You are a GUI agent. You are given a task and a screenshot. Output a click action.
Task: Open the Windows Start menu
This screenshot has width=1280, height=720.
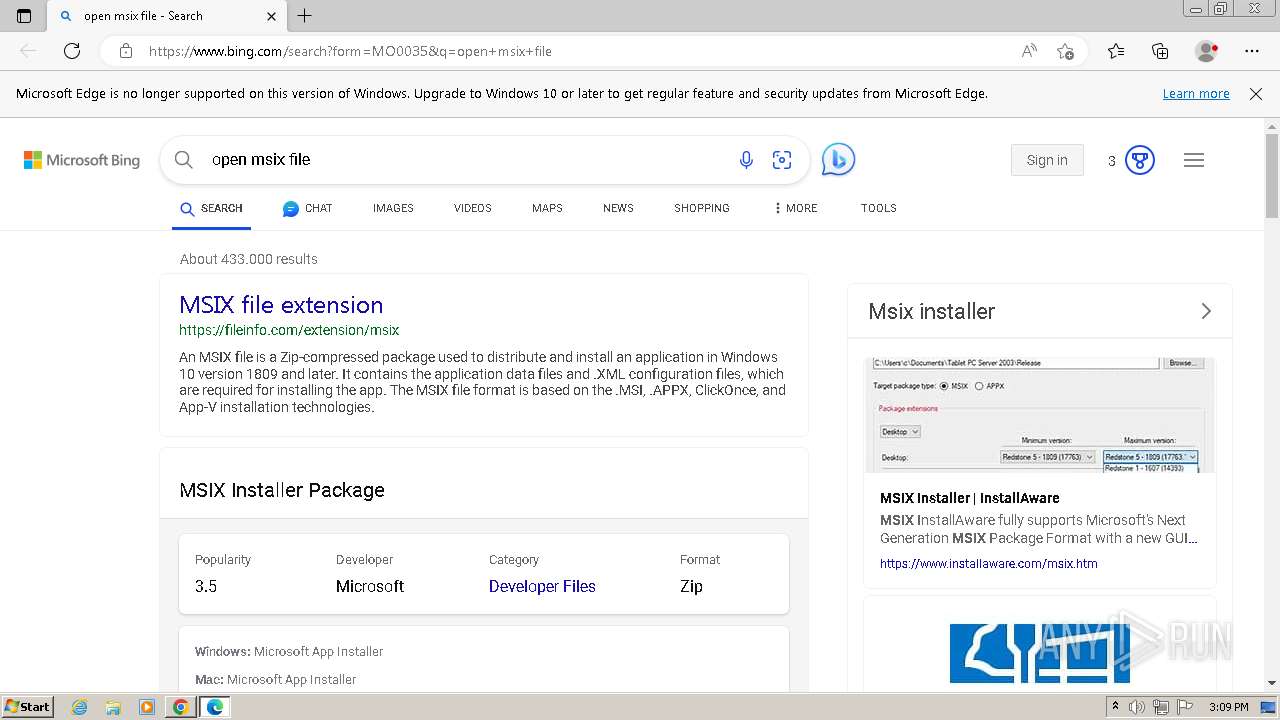(27, 707)
